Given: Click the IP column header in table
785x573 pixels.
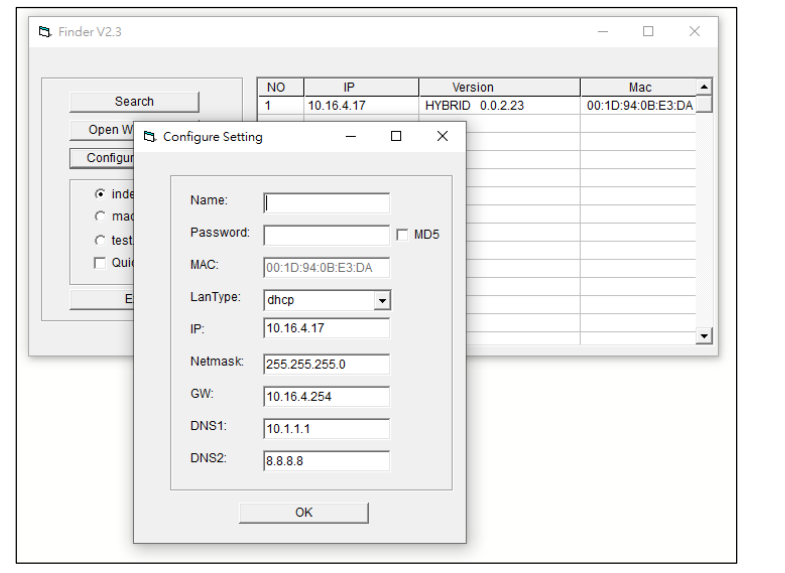Looking at the screenshot, I should pos(361,88).
